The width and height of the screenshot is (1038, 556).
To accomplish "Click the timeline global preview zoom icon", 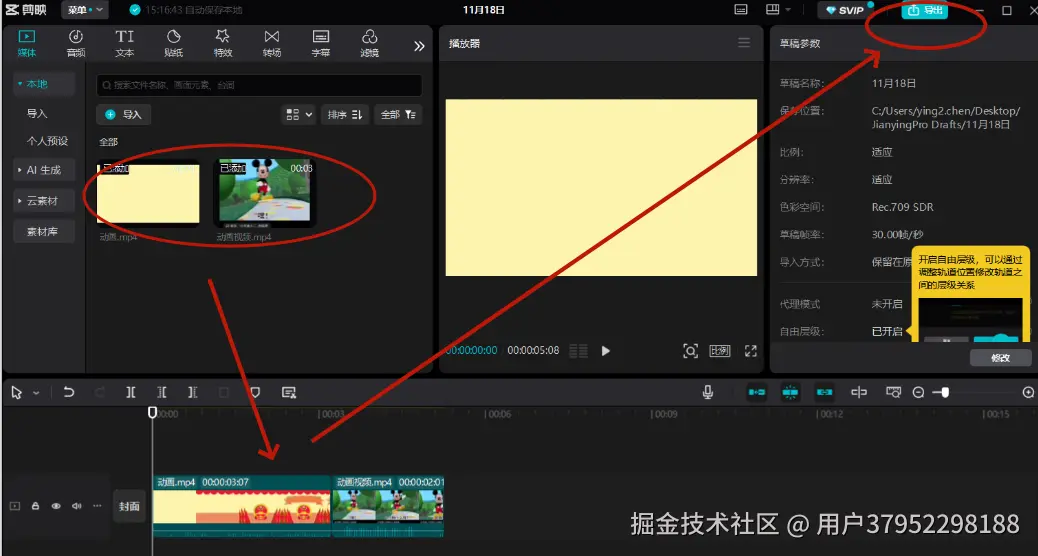I will point(894,393).
